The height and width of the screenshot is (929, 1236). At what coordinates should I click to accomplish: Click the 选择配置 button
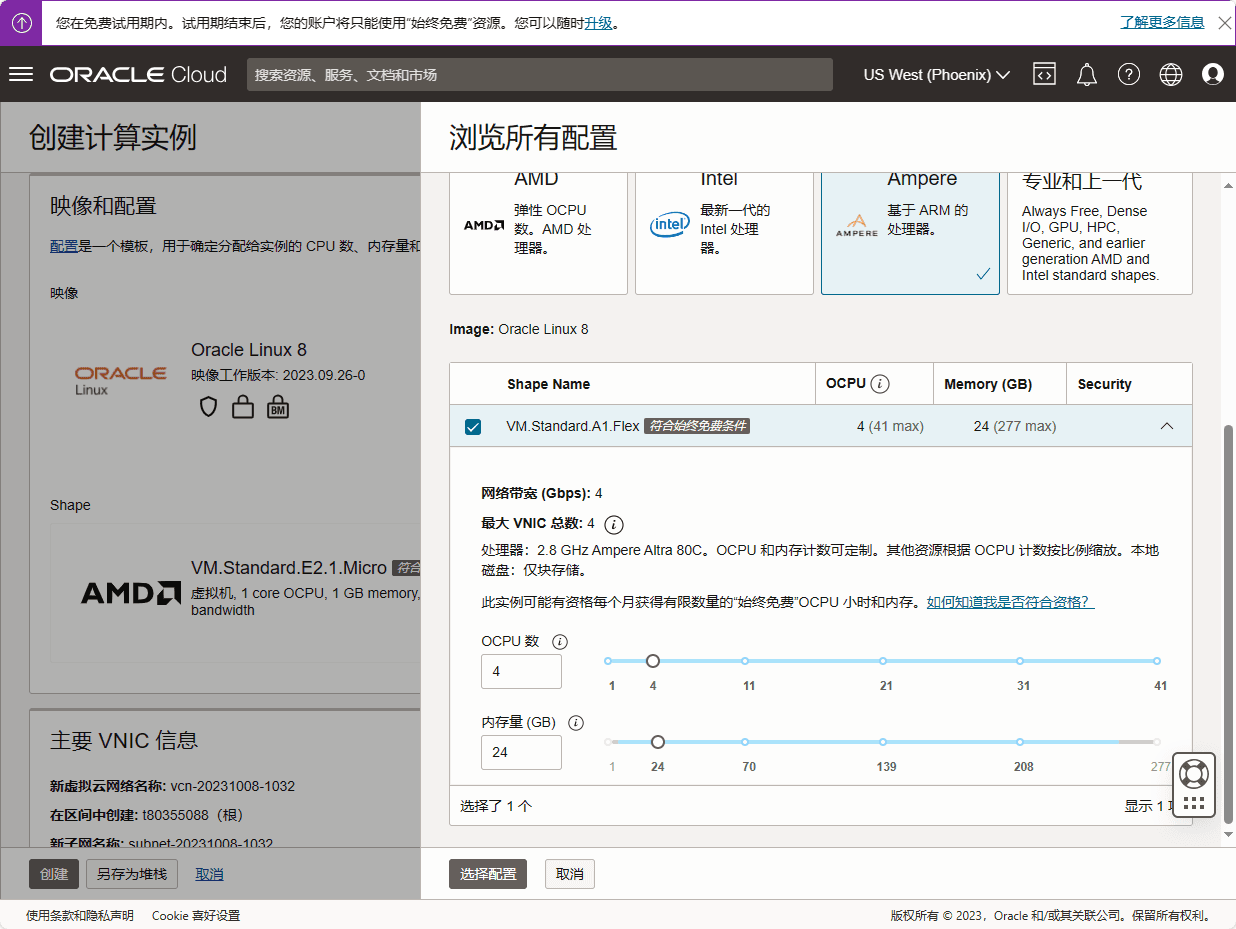click(x=488, y=874)
